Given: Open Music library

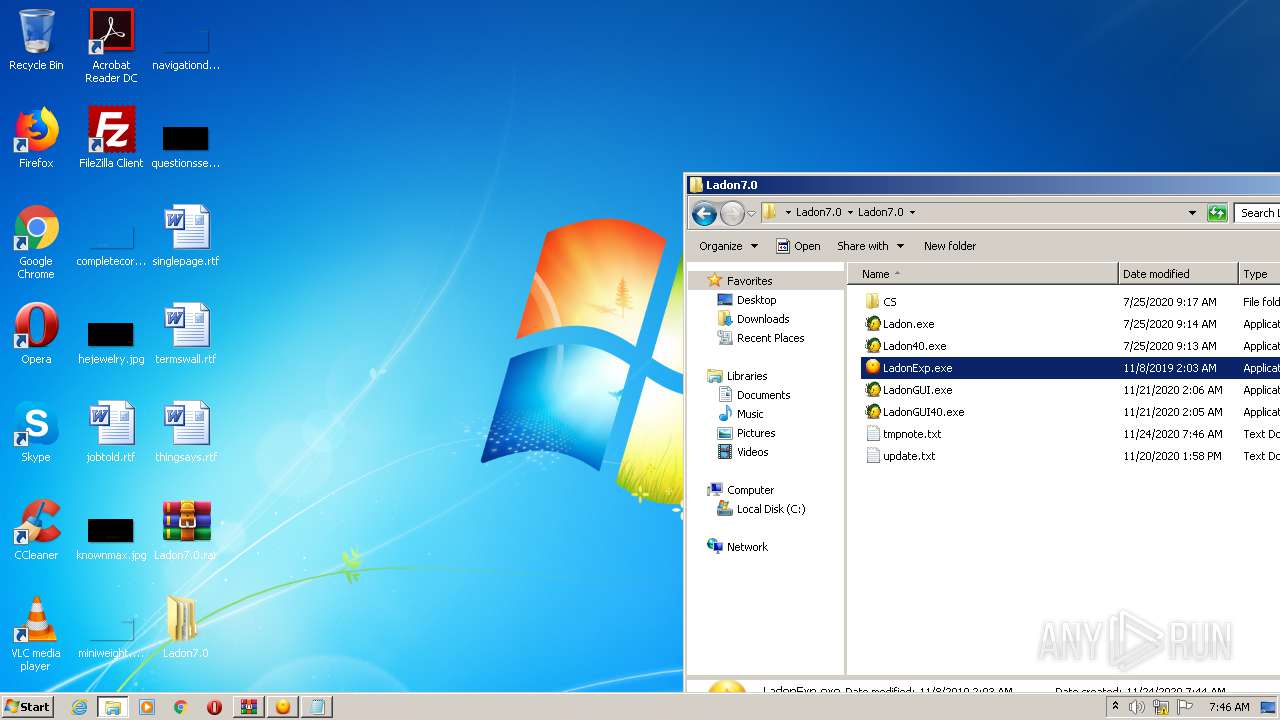Looking at the screenshot, I should 750,414.
